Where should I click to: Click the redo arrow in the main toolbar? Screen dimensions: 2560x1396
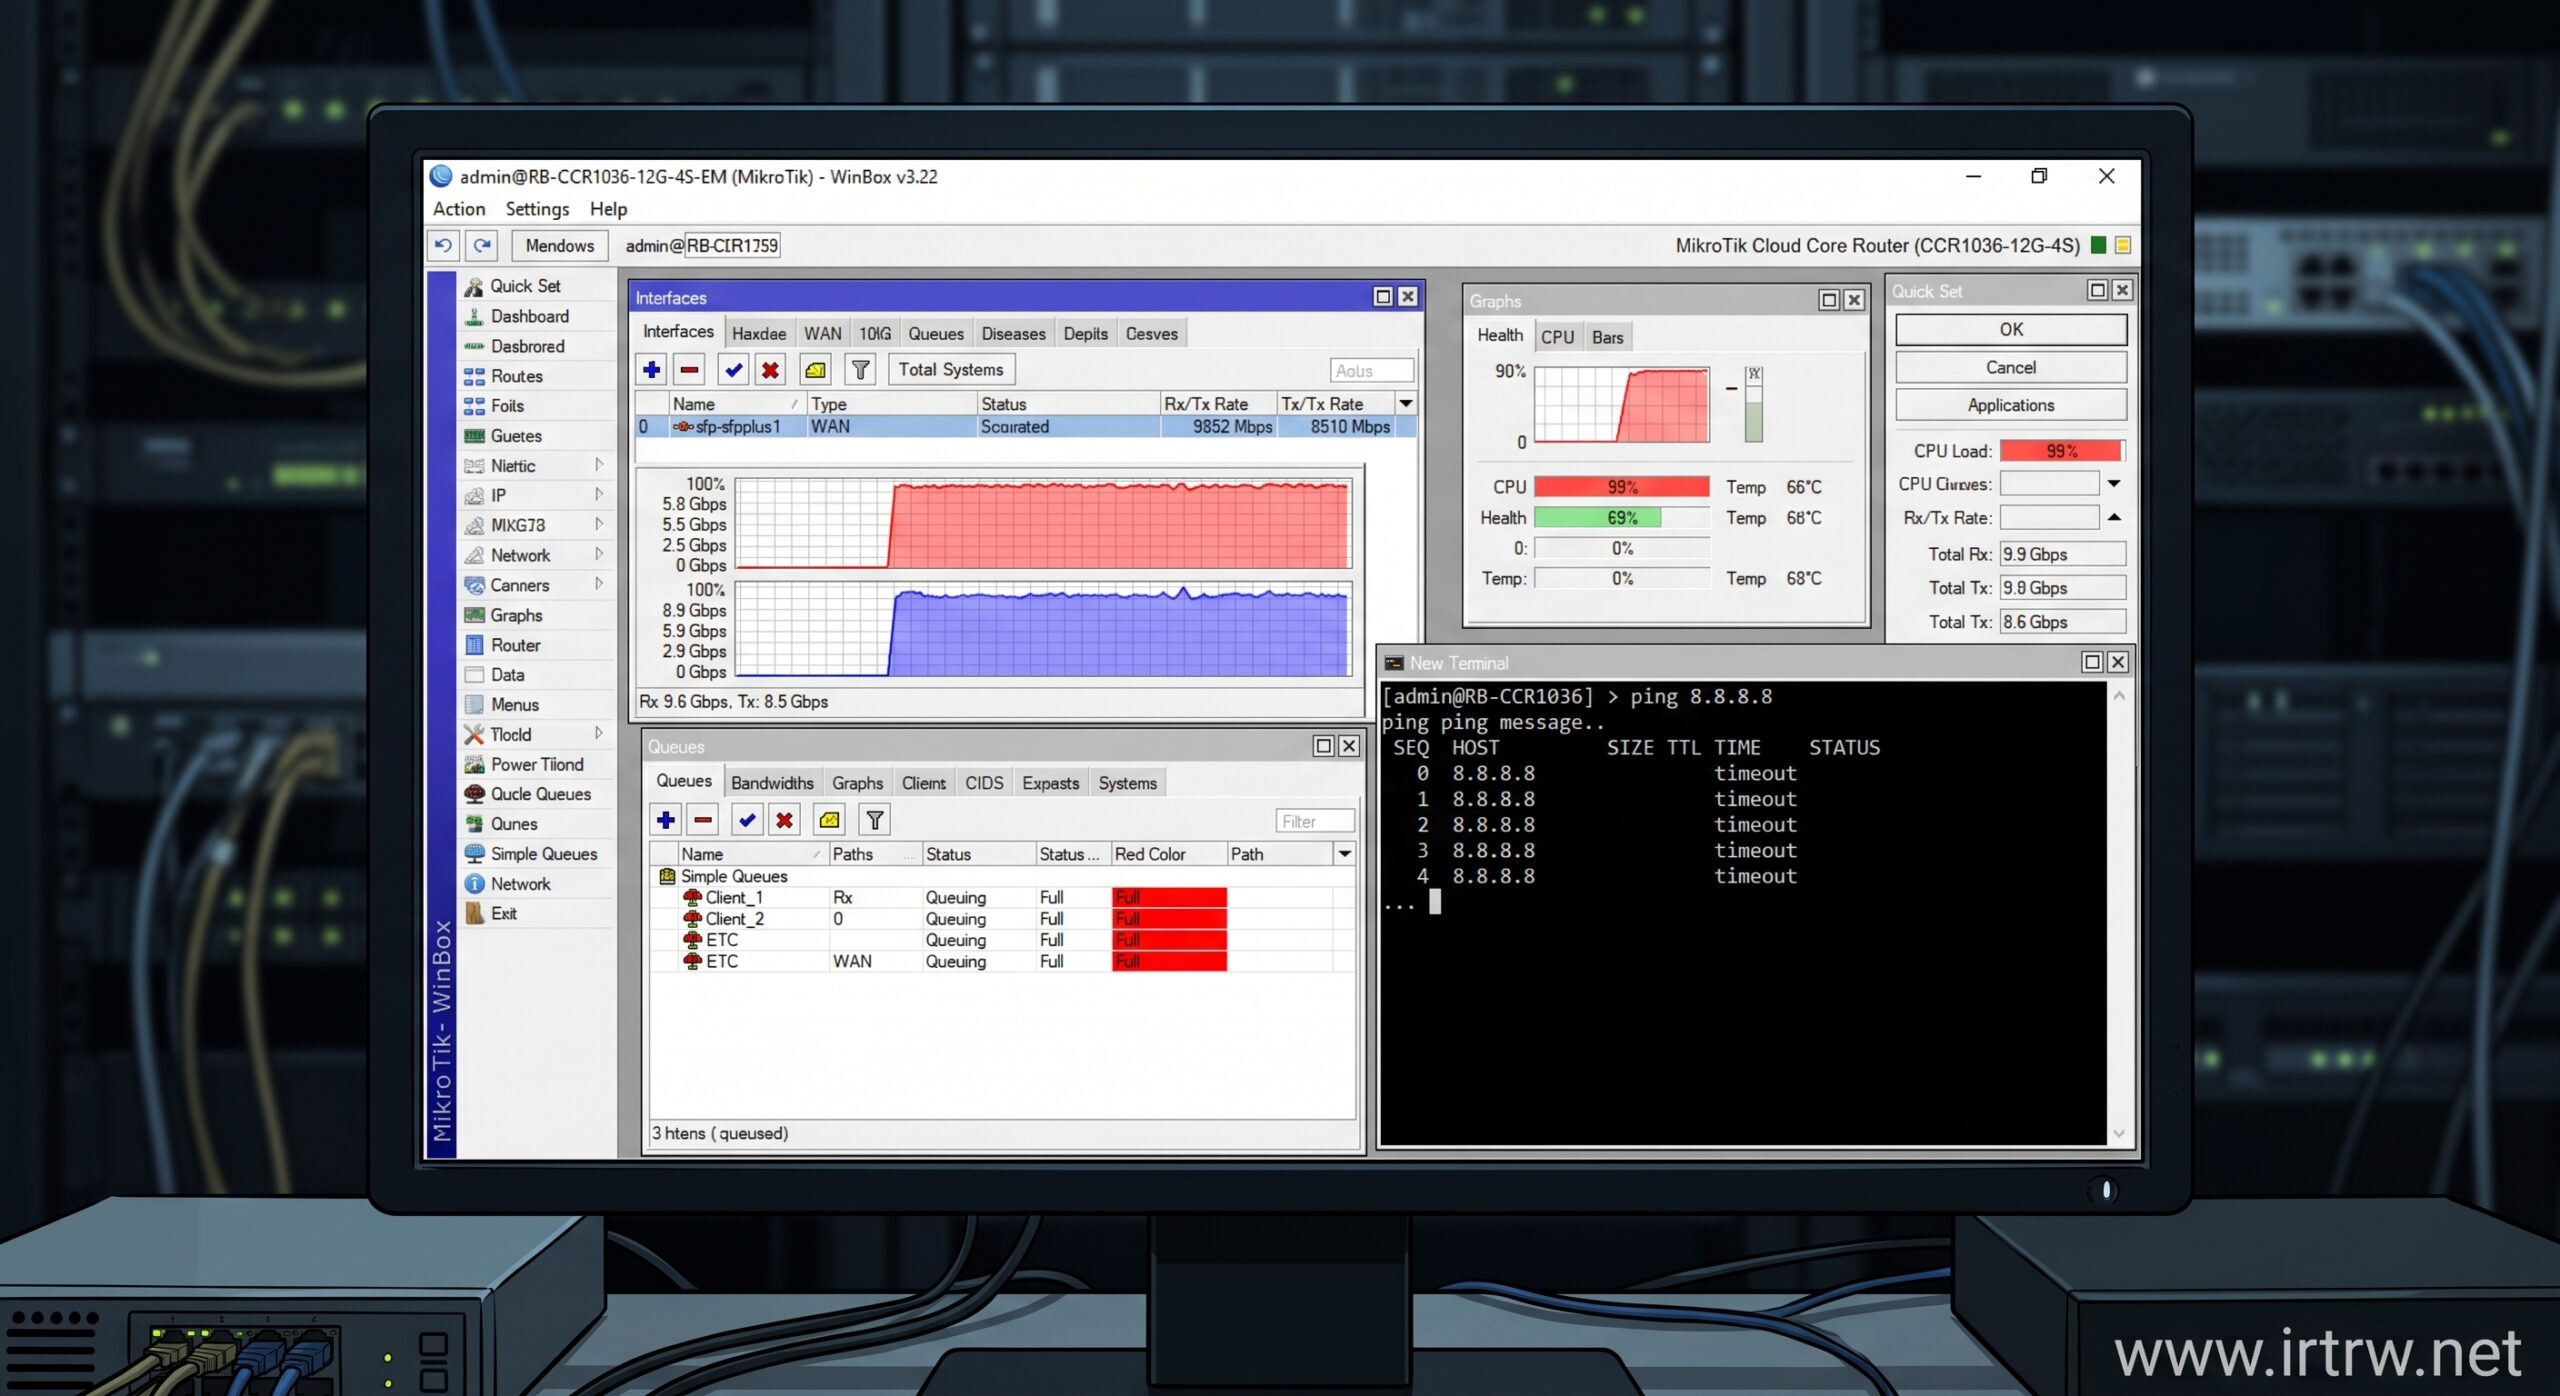(482, 245)
